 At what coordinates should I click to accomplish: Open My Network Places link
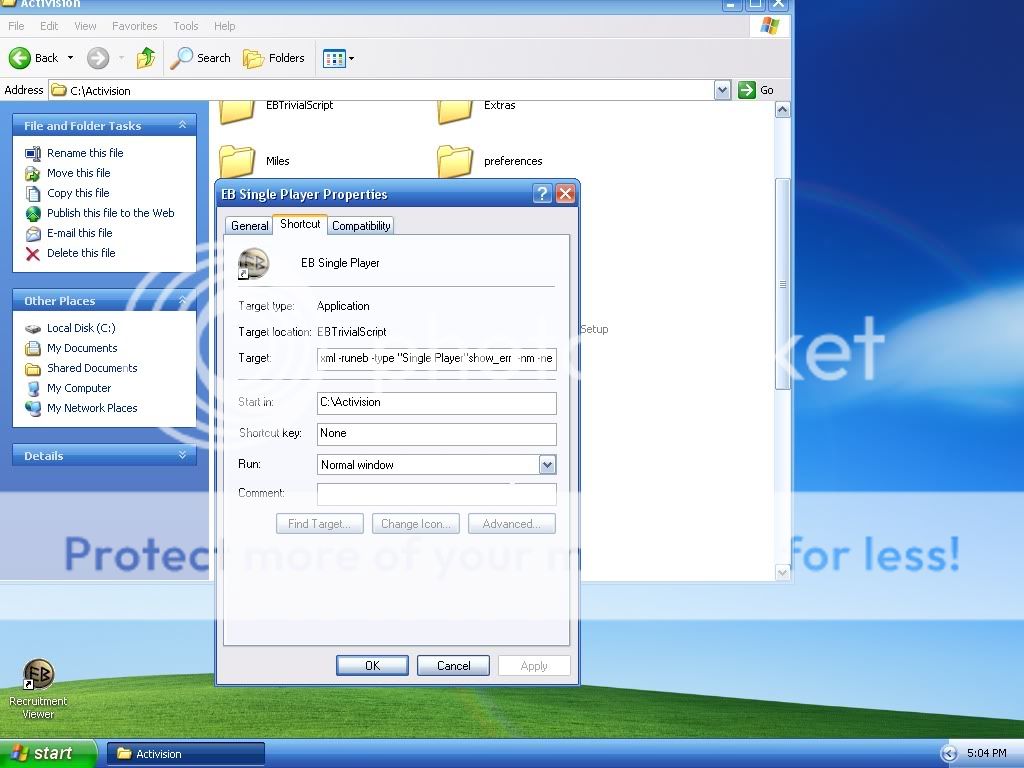click(92, 408)
